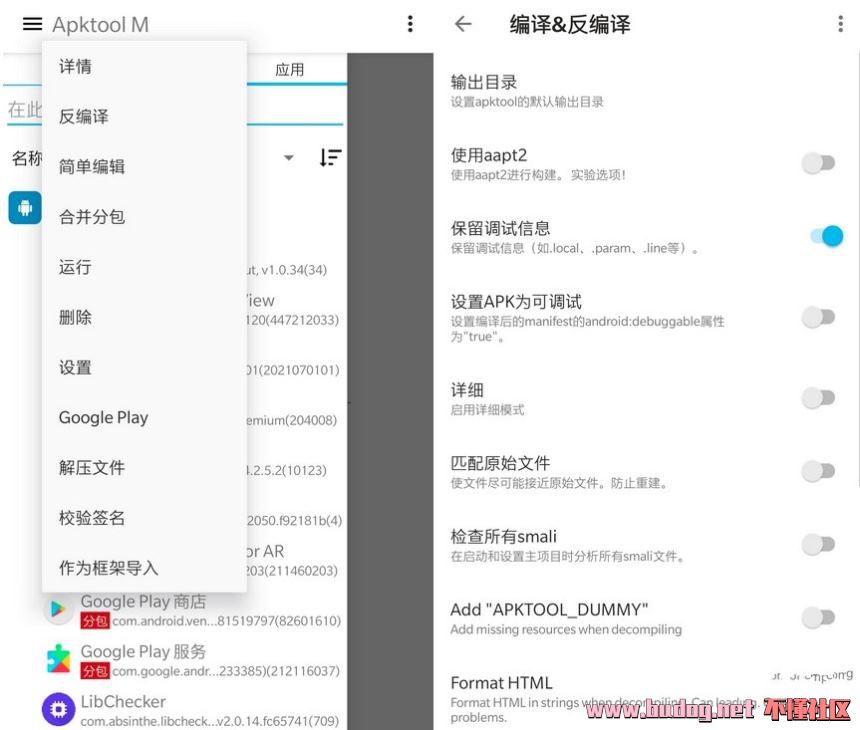Select 反编译 from the context menu

coord(144,116)
